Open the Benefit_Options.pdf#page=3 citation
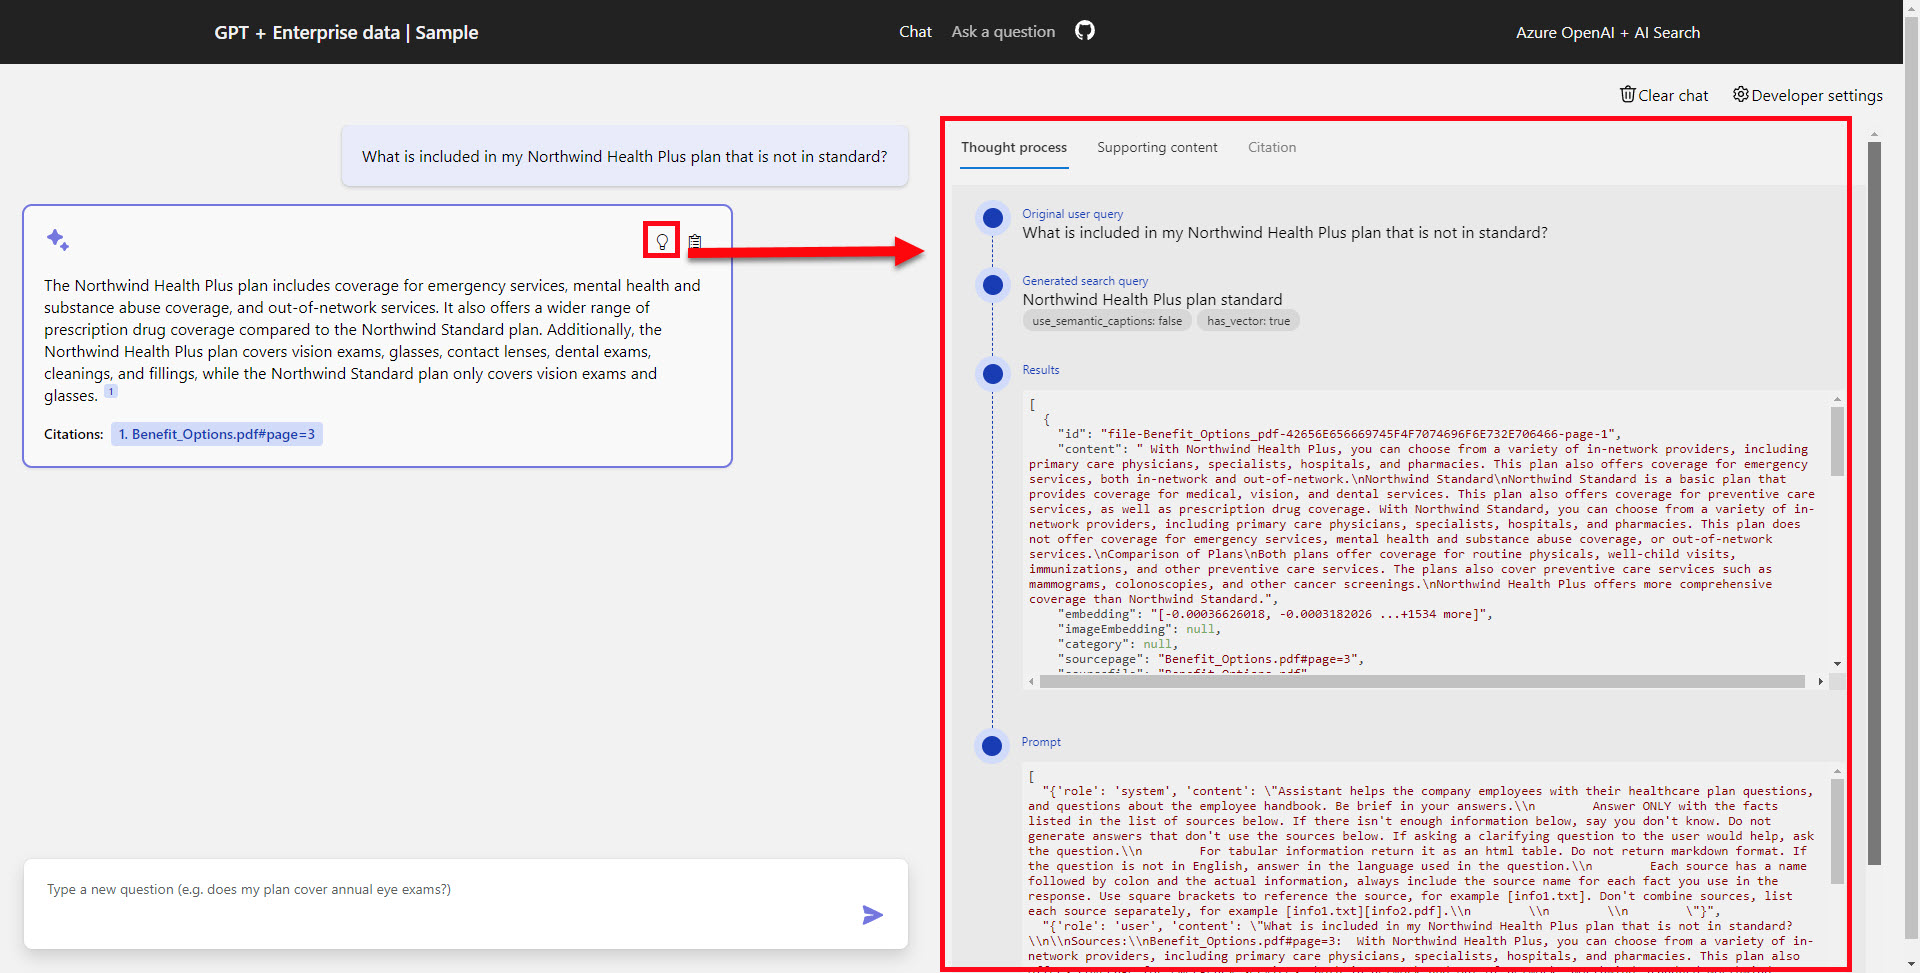 pyautogui.click(x=217, y=434)
